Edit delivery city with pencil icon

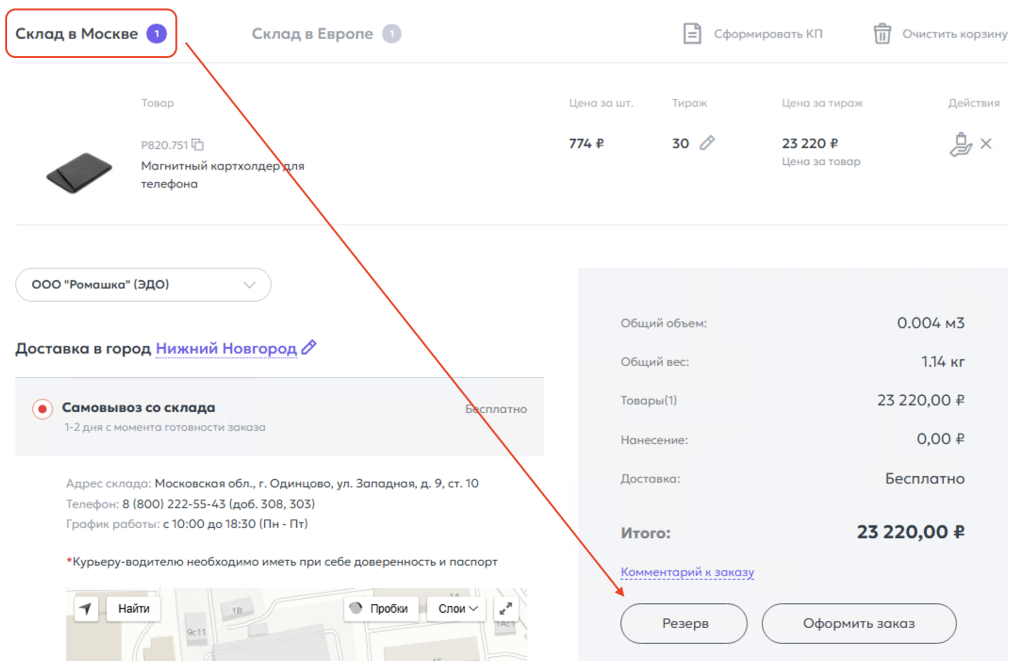(x=309, y=348)
